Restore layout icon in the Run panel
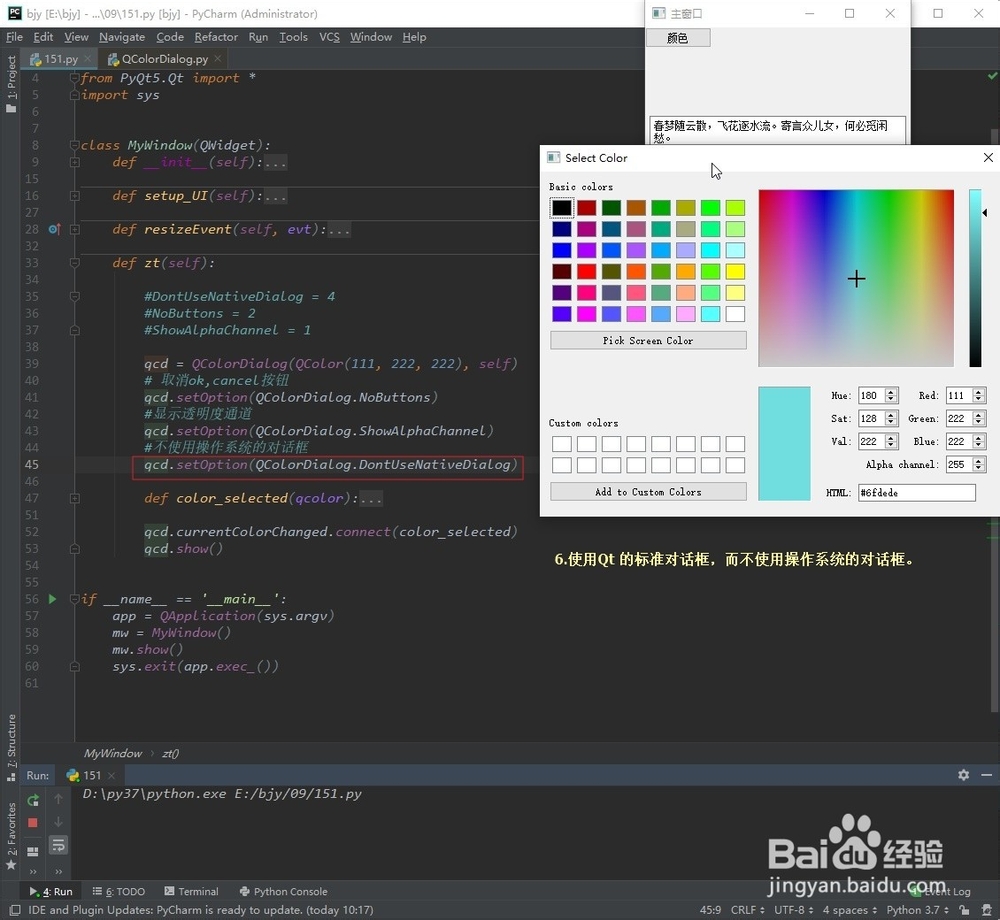This screenshot has height=920, width=1000. (x=33, y=851)
